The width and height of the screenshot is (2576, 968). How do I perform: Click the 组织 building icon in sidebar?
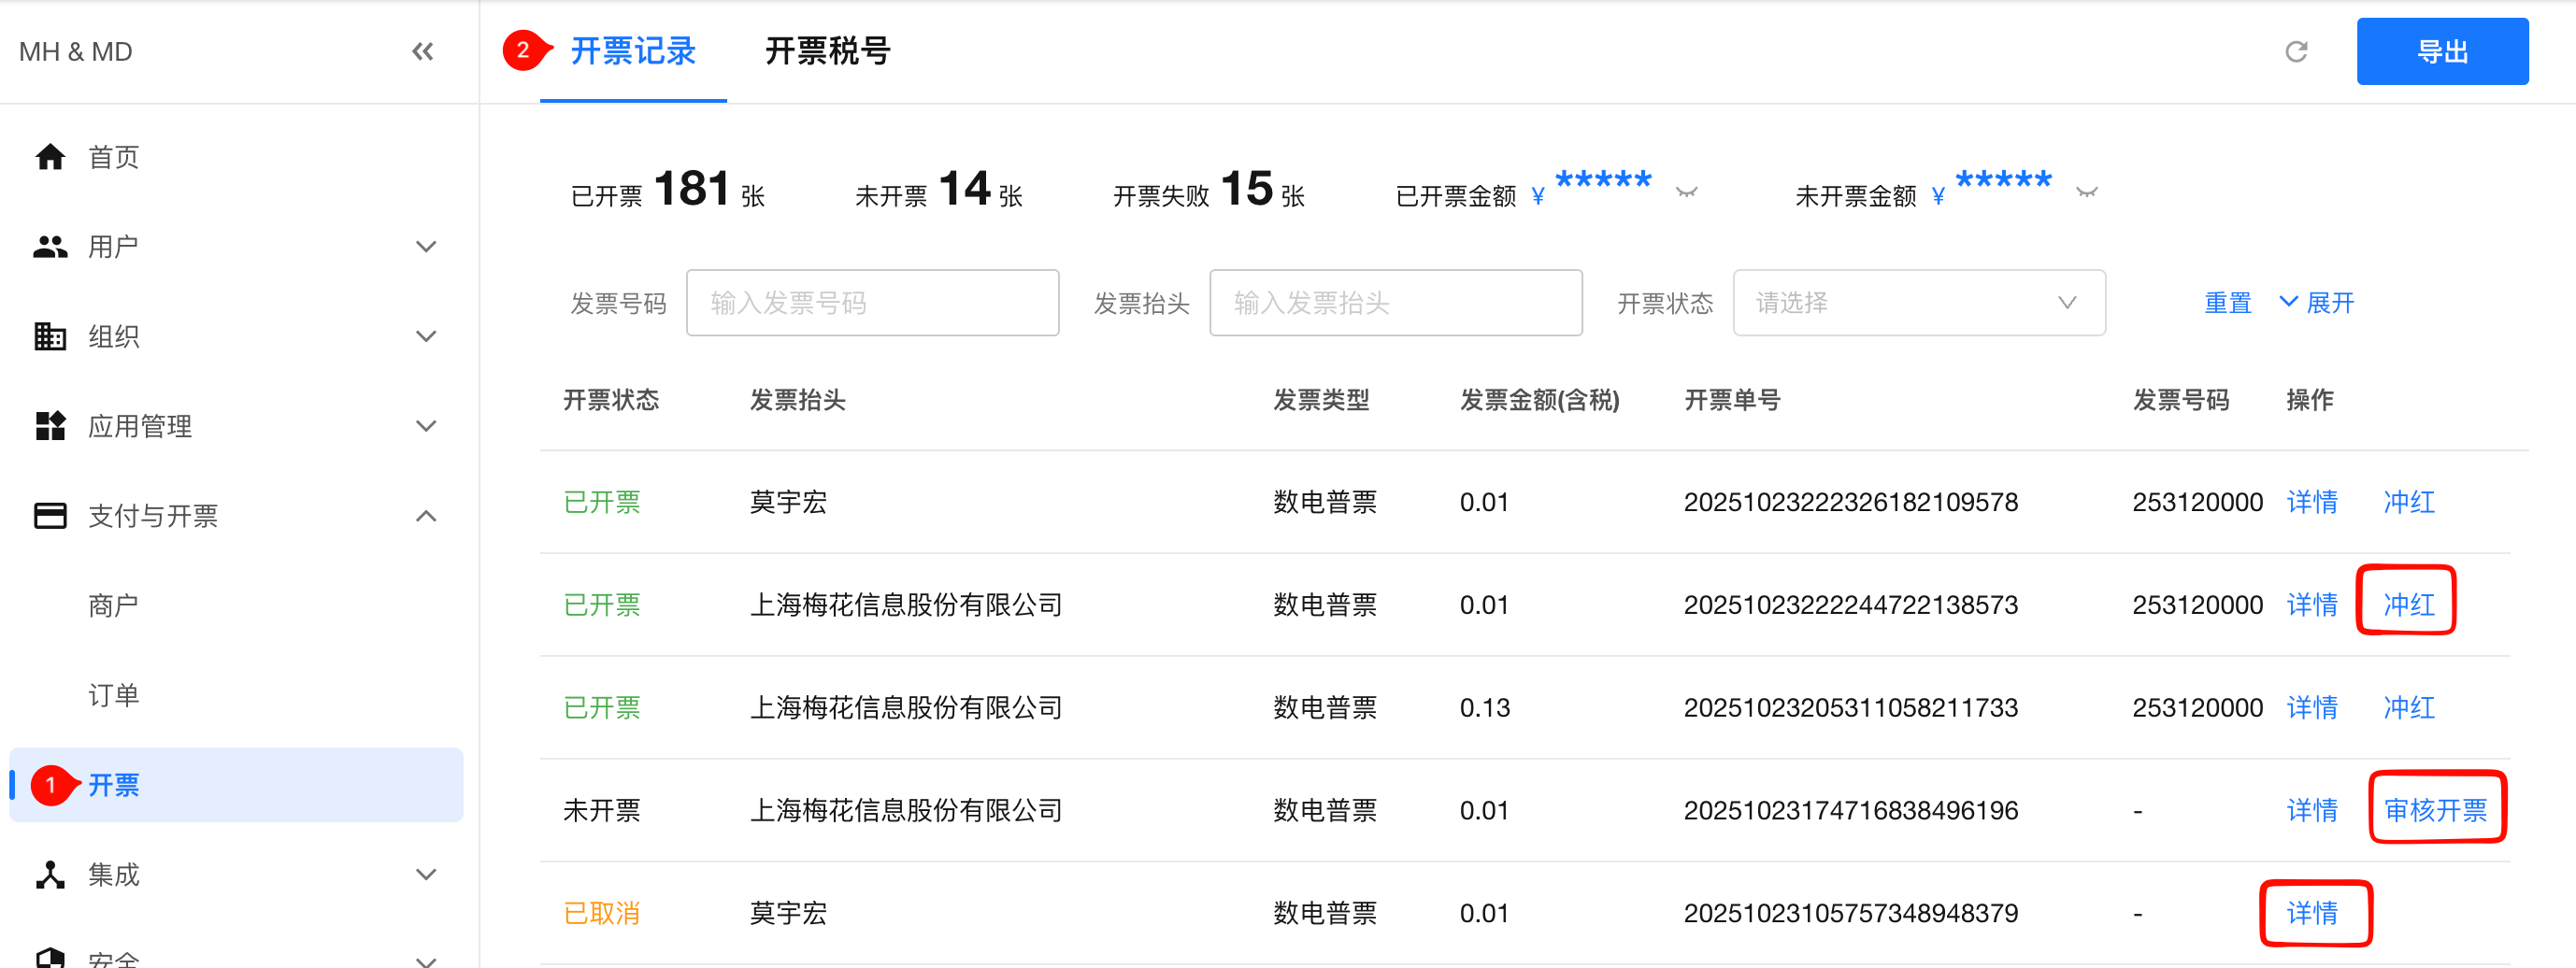click(x=50, y=336)
